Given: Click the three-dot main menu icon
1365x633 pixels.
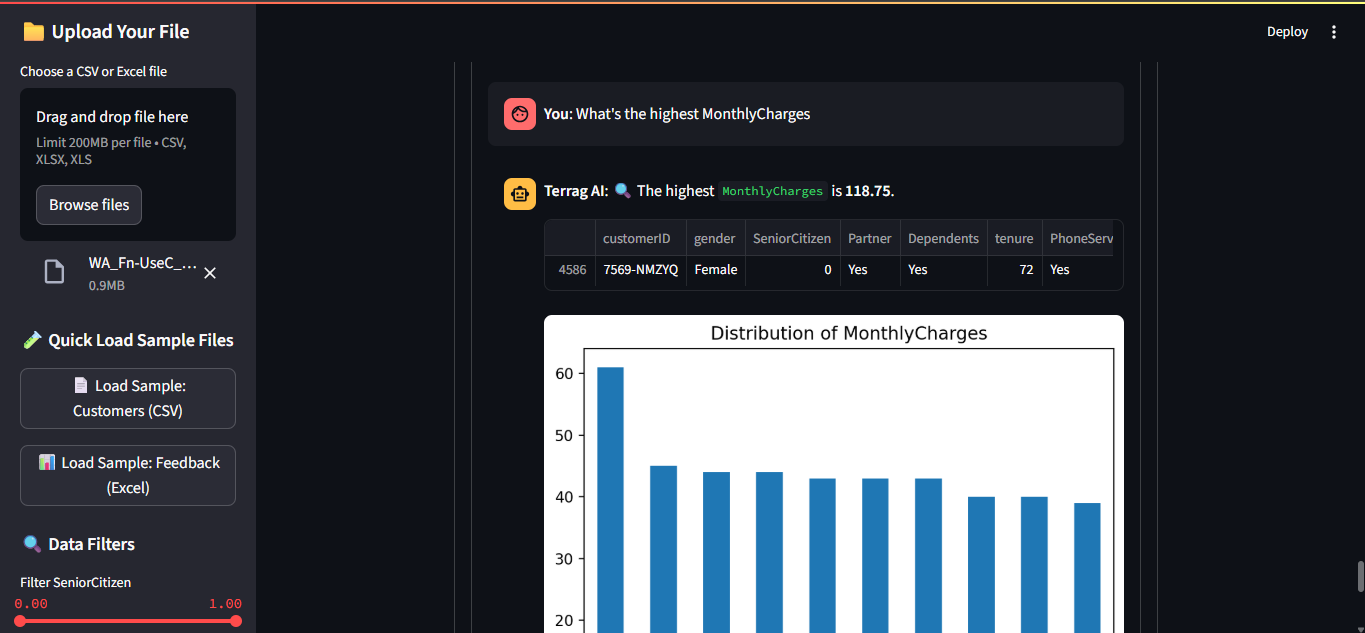Looking at the screenshot, I should 1333,32.
